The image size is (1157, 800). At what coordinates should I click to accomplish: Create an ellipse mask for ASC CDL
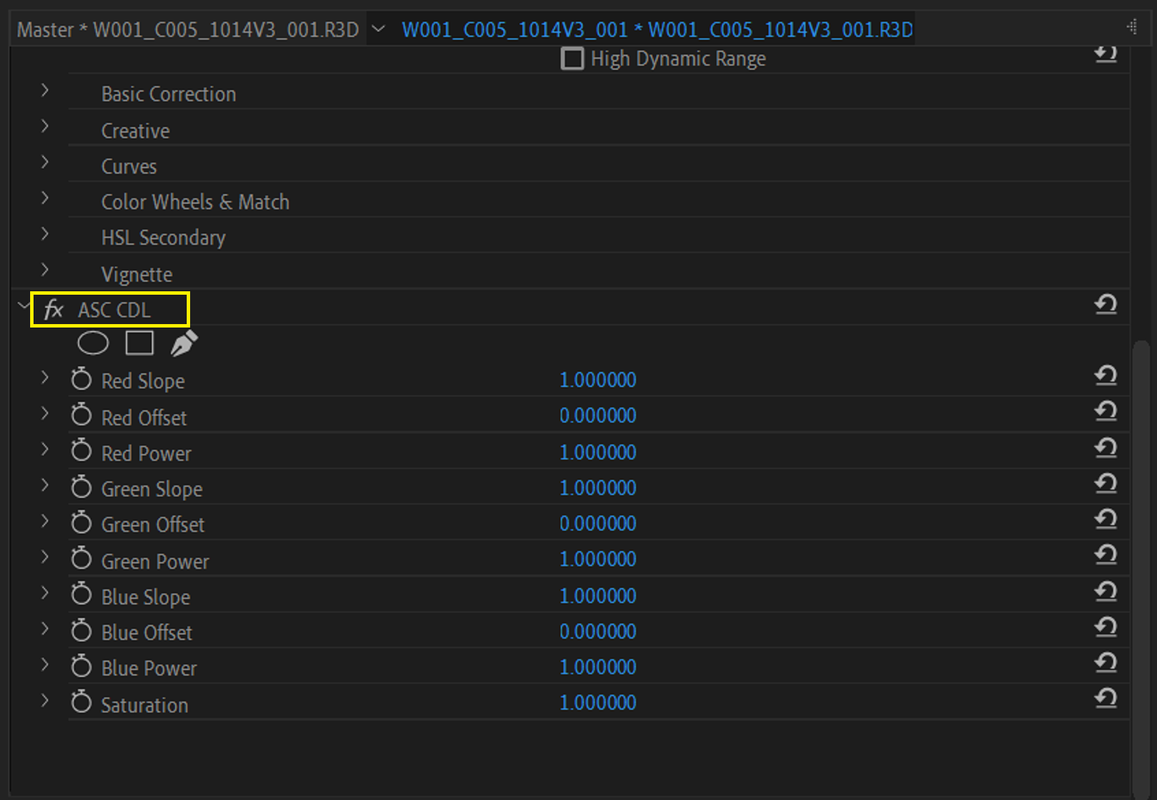click(93, 343)
